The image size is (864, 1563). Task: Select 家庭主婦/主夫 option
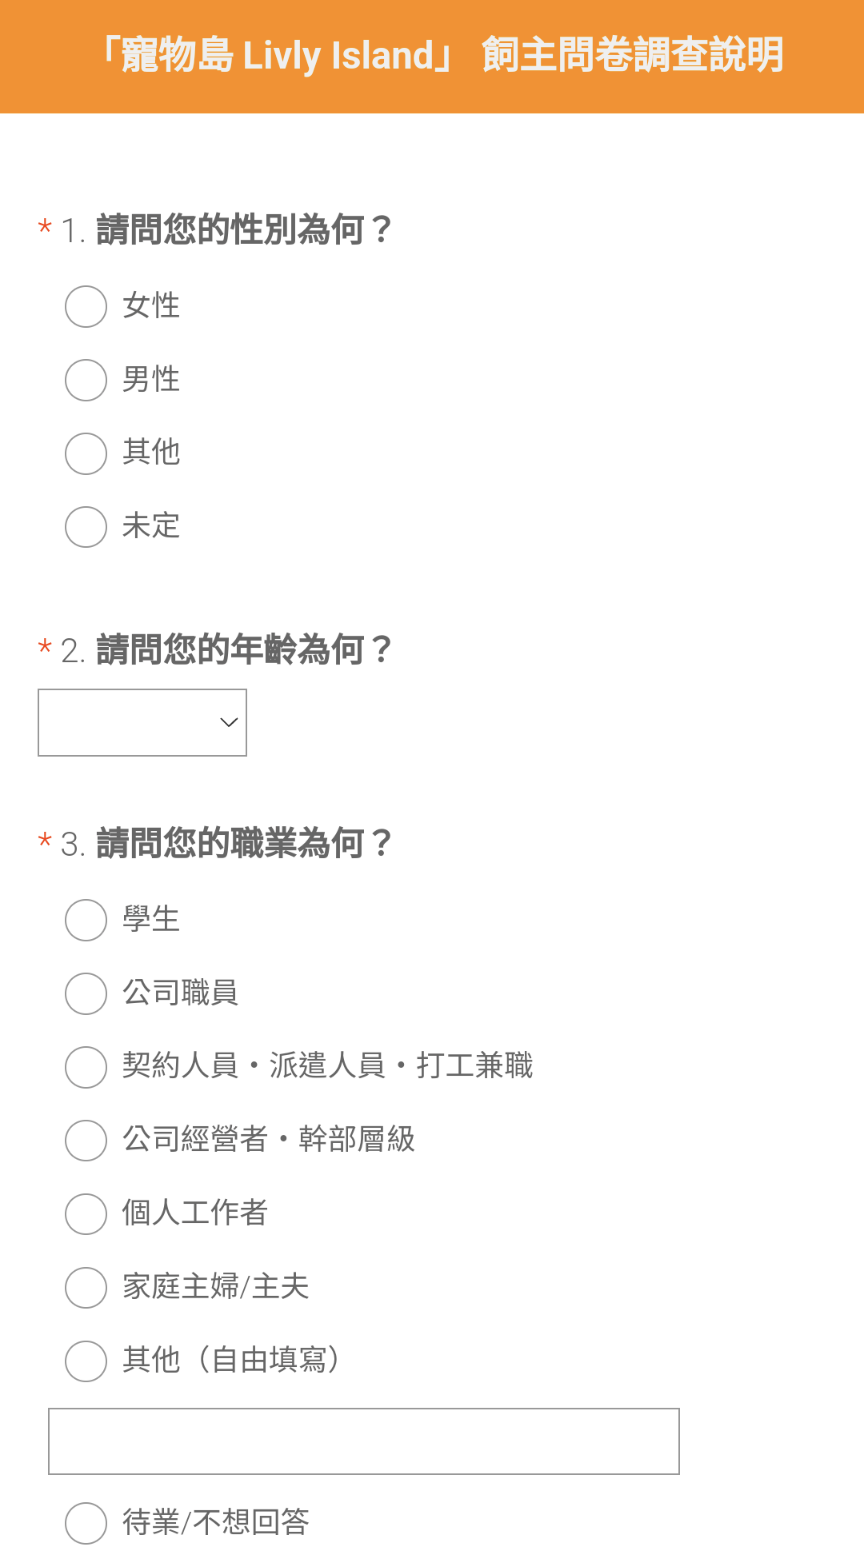86,1287
